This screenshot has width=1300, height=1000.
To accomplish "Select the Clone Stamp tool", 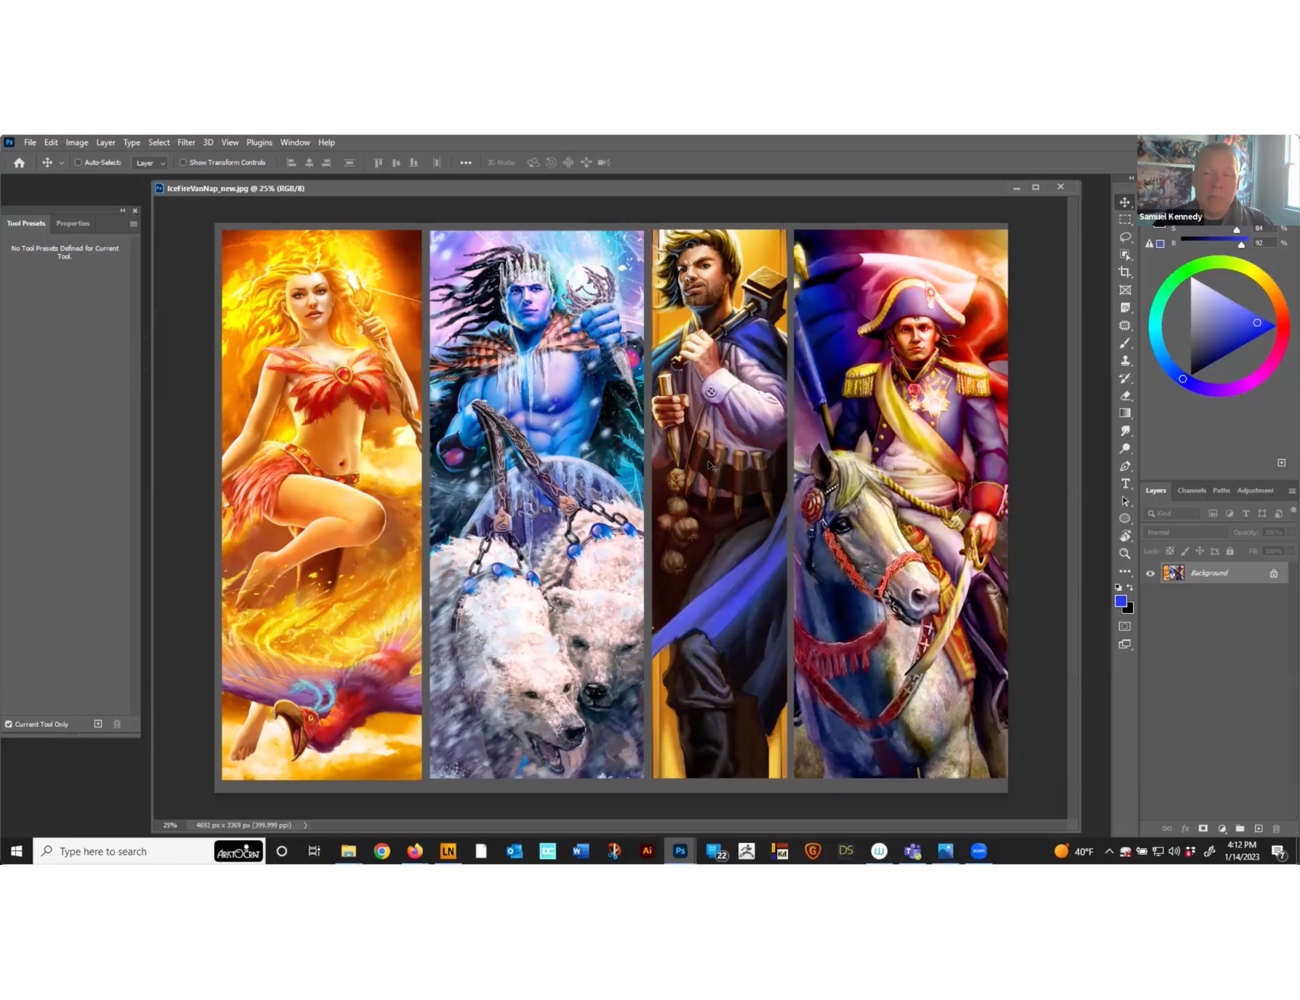I will pyautogui.click(x=1124, y=358).
